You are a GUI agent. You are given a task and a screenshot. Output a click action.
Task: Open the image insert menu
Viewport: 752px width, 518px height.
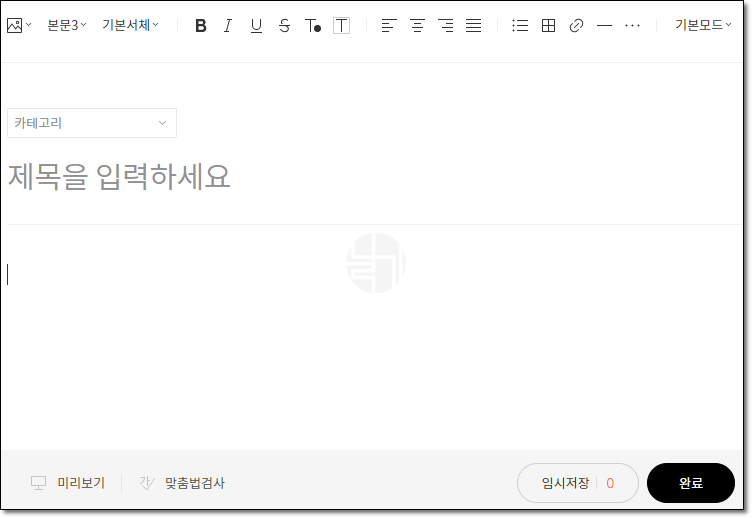[19, 25]
